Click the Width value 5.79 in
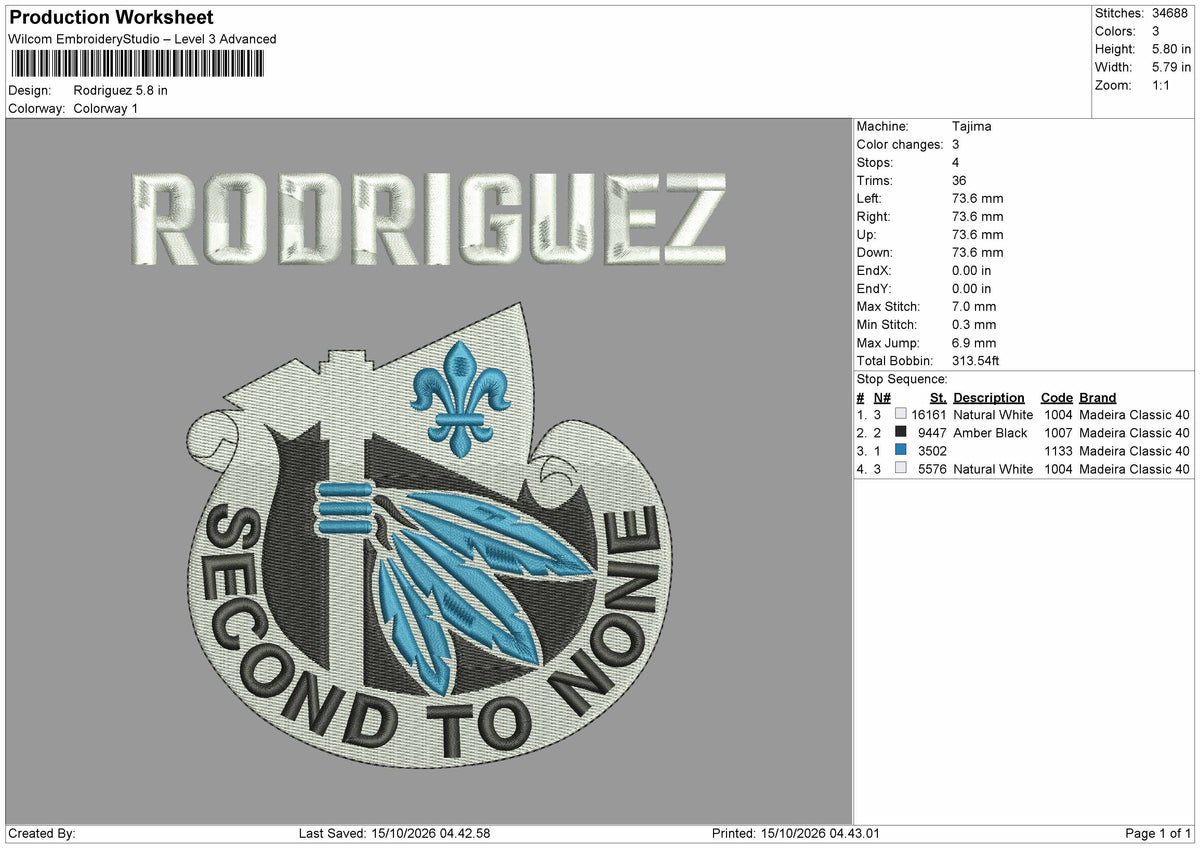Screen dimensions: 1200x848 click(1171, 67)
